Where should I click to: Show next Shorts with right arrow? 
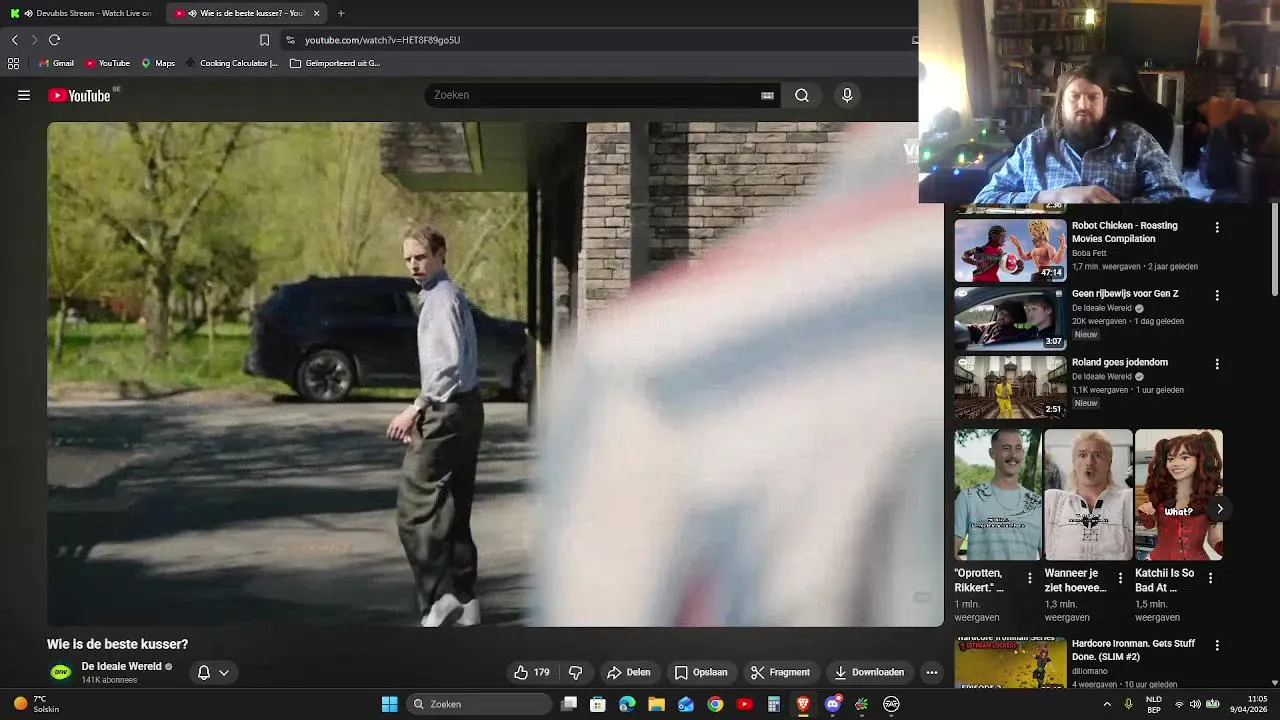click(x=1219, y=509)
